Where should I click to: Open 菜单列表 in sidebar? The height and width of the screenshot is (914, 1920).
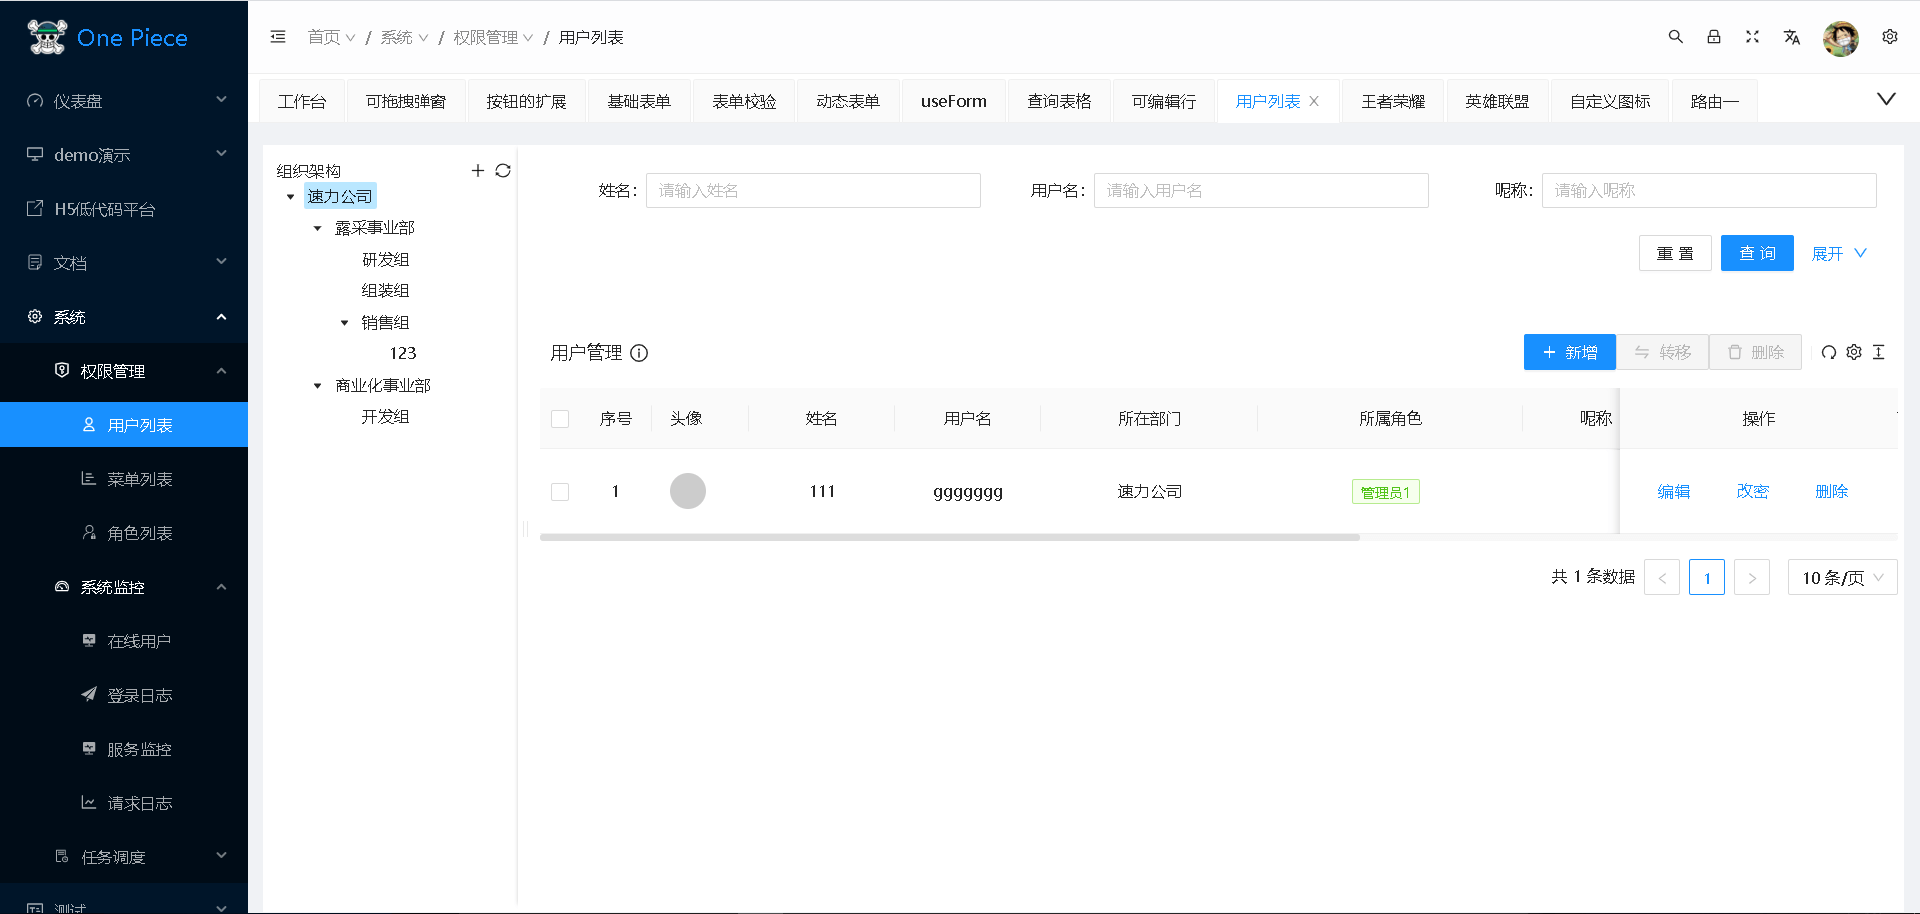(x=124, y=479)
